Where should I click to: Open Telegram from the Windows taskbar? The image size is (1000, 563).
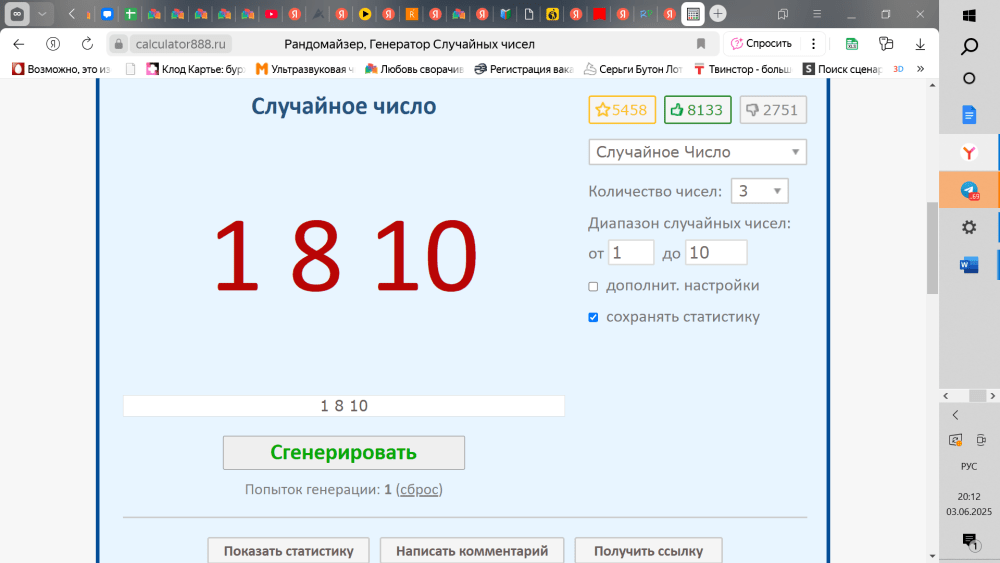point(968,190)
